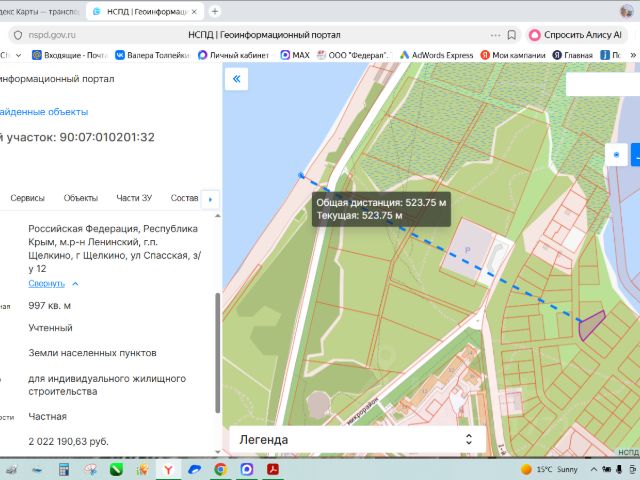The height and width of the screenshot is (480, 640).
Task: Open the three-dot page actions menu
Action: [496, 35]
